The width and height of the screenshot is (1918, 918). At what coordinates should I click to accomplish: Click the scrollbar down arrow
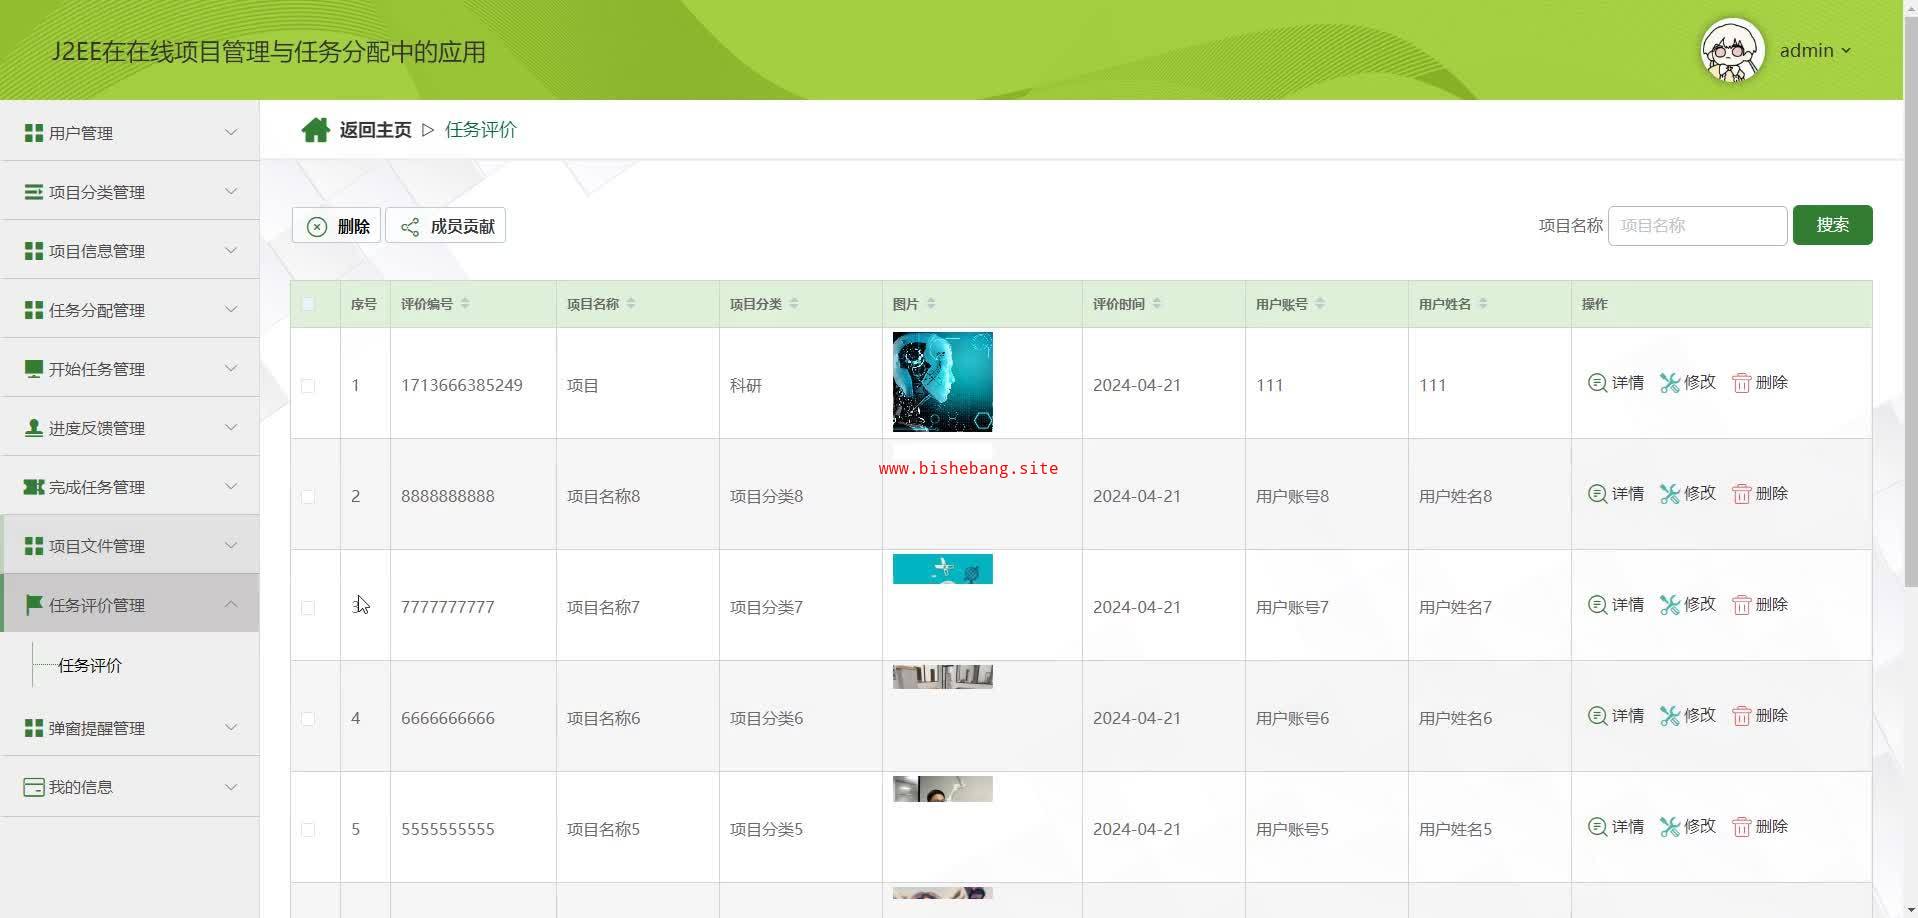click(1910, 909)
